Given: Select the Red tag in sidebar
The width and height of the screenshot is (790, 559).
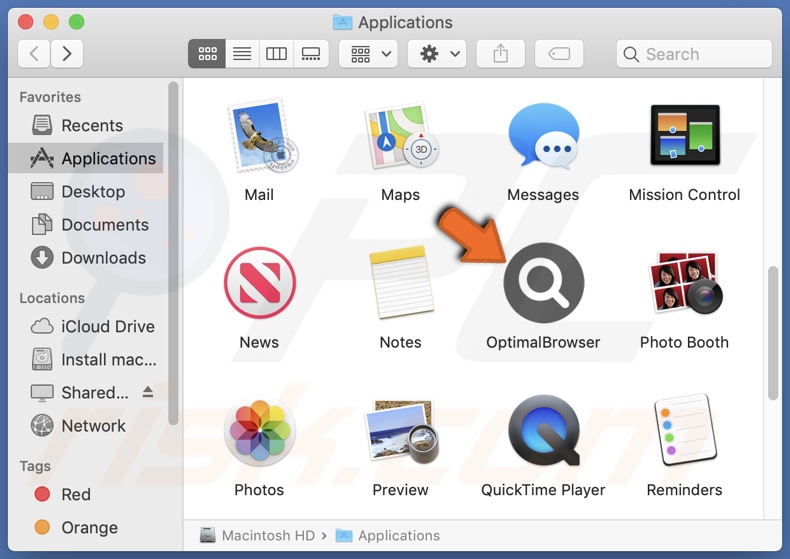Looking at the screenshot, I should pos(86,494).
